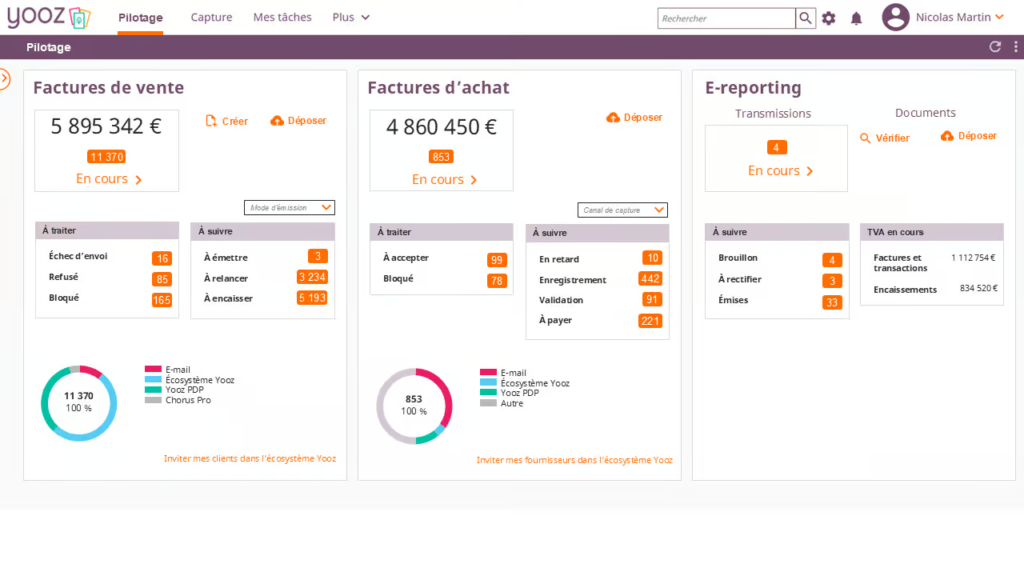The image size is (1024, 576).
Task: Click the E-mail legend swatch for sales
Action: (153, 369)
